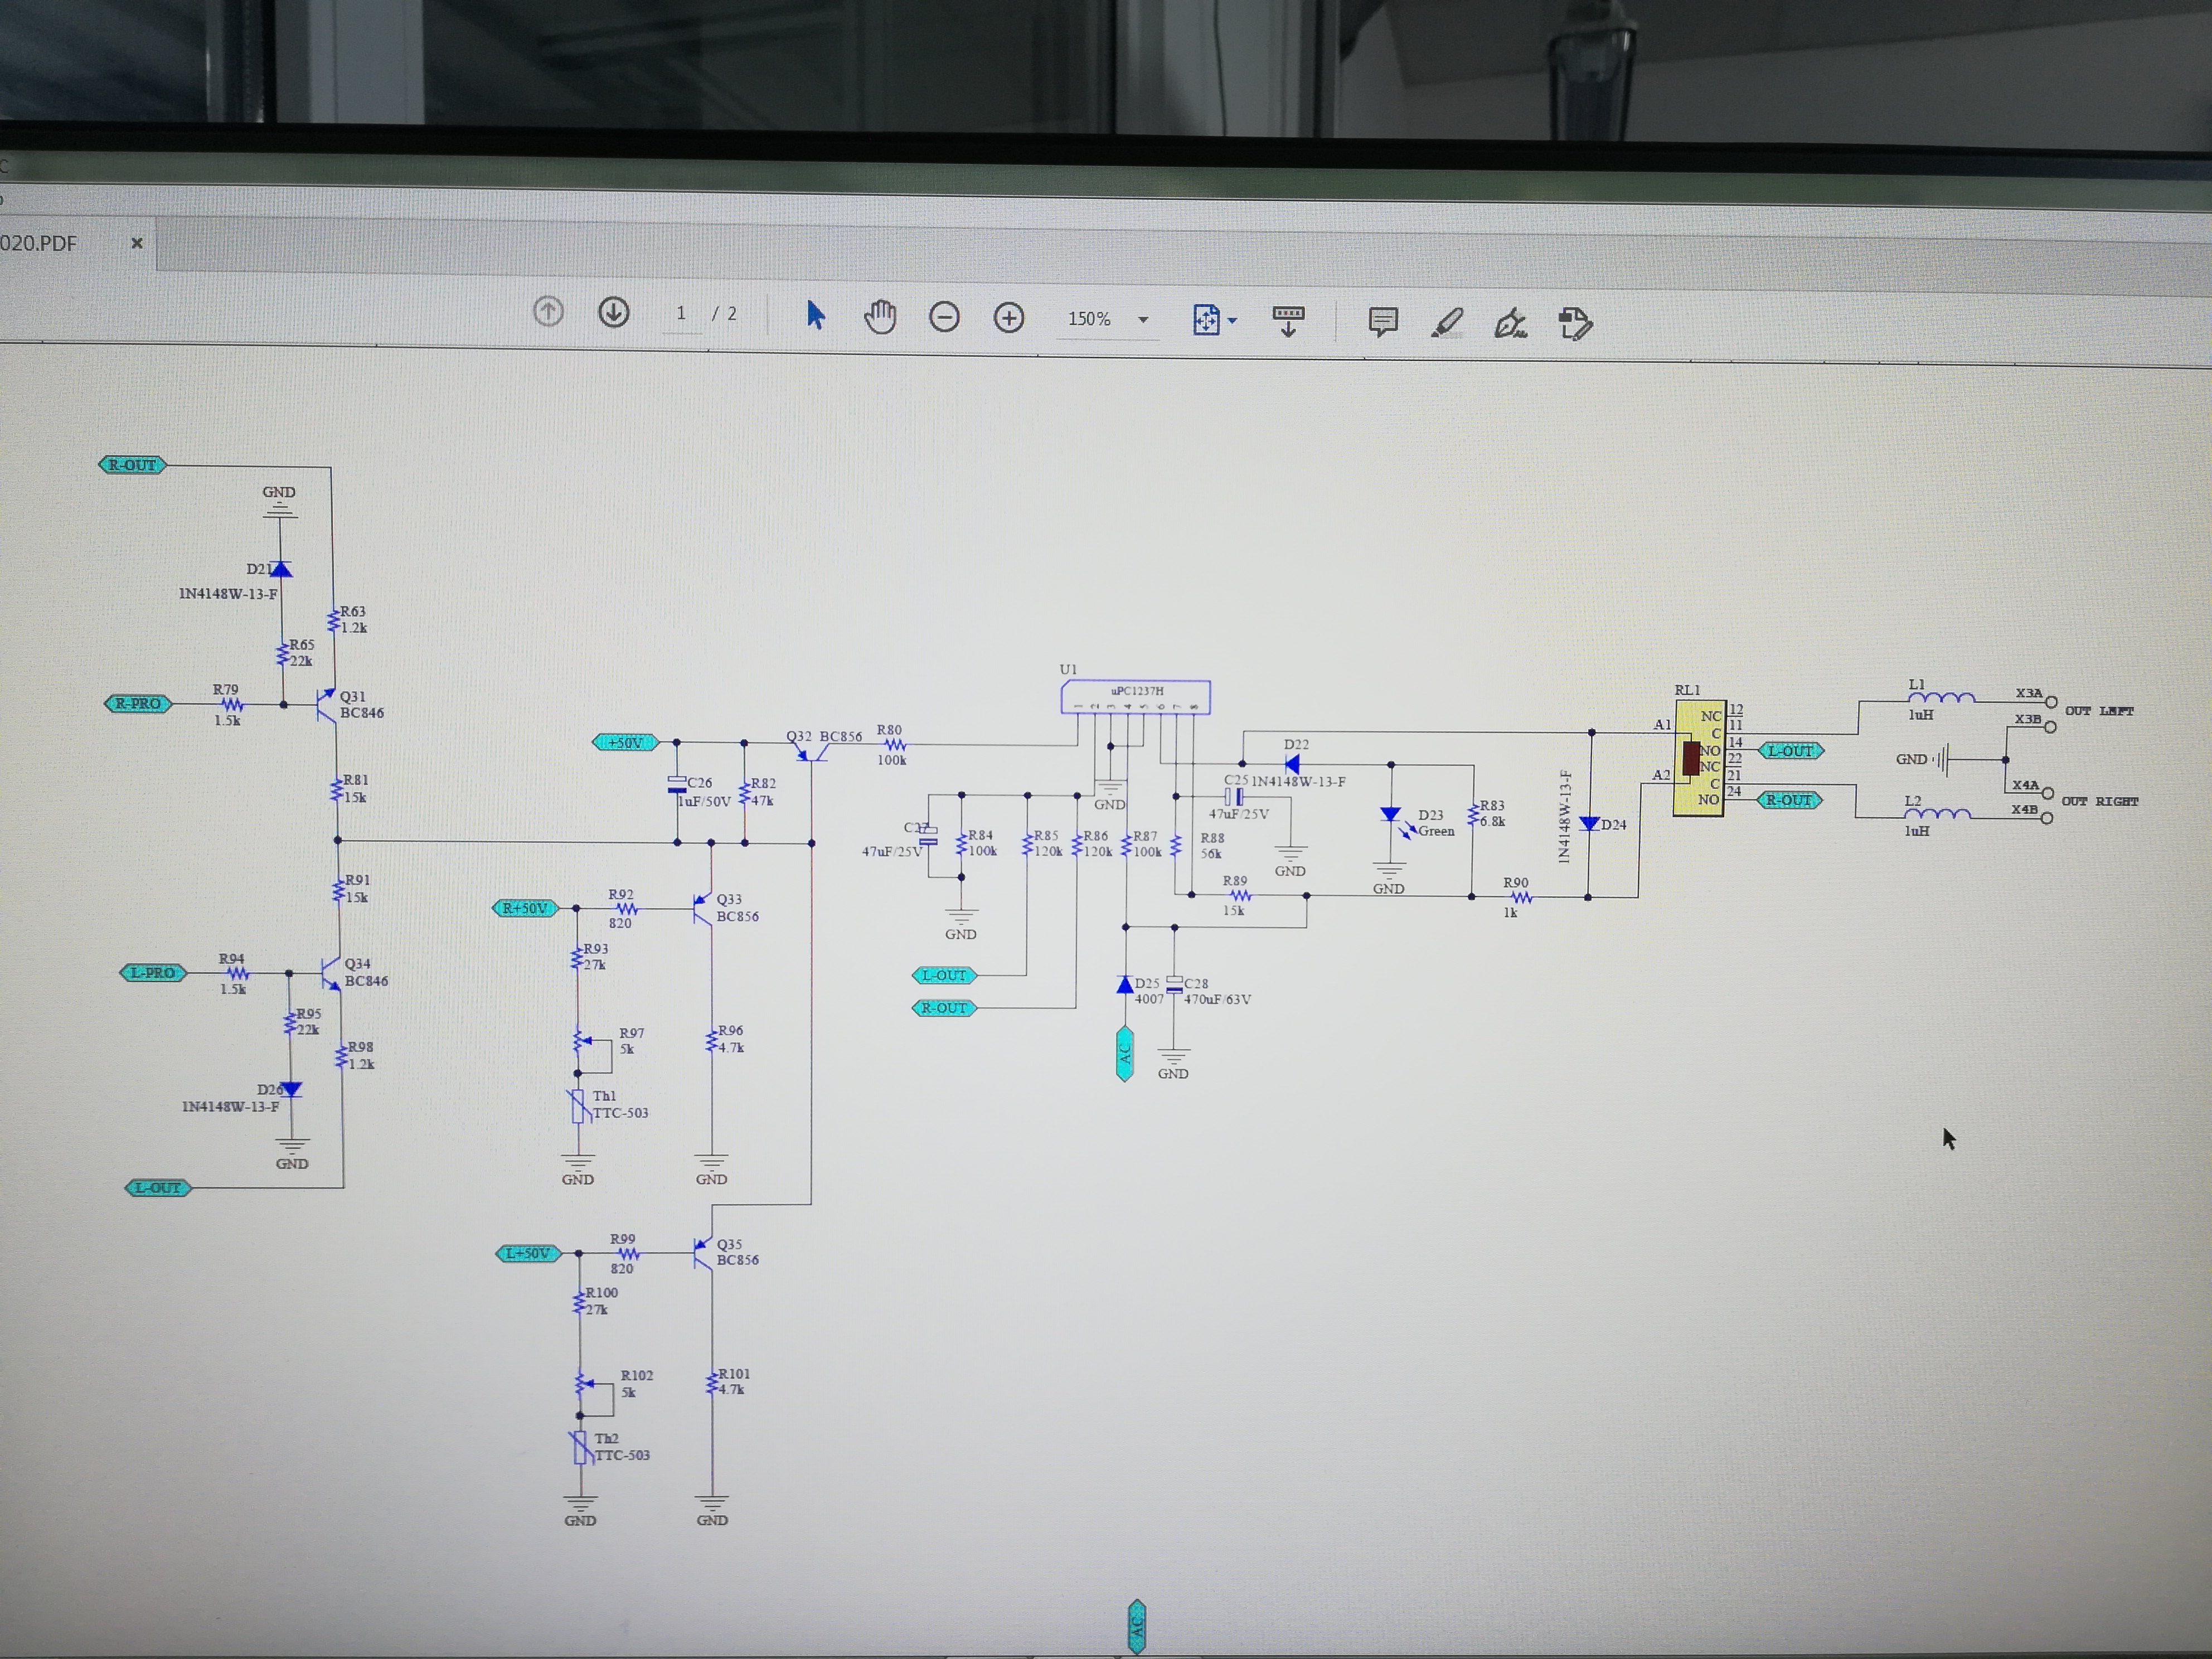Go to the previous page
Screen dimensions: 2212x1659
point(548,312)
